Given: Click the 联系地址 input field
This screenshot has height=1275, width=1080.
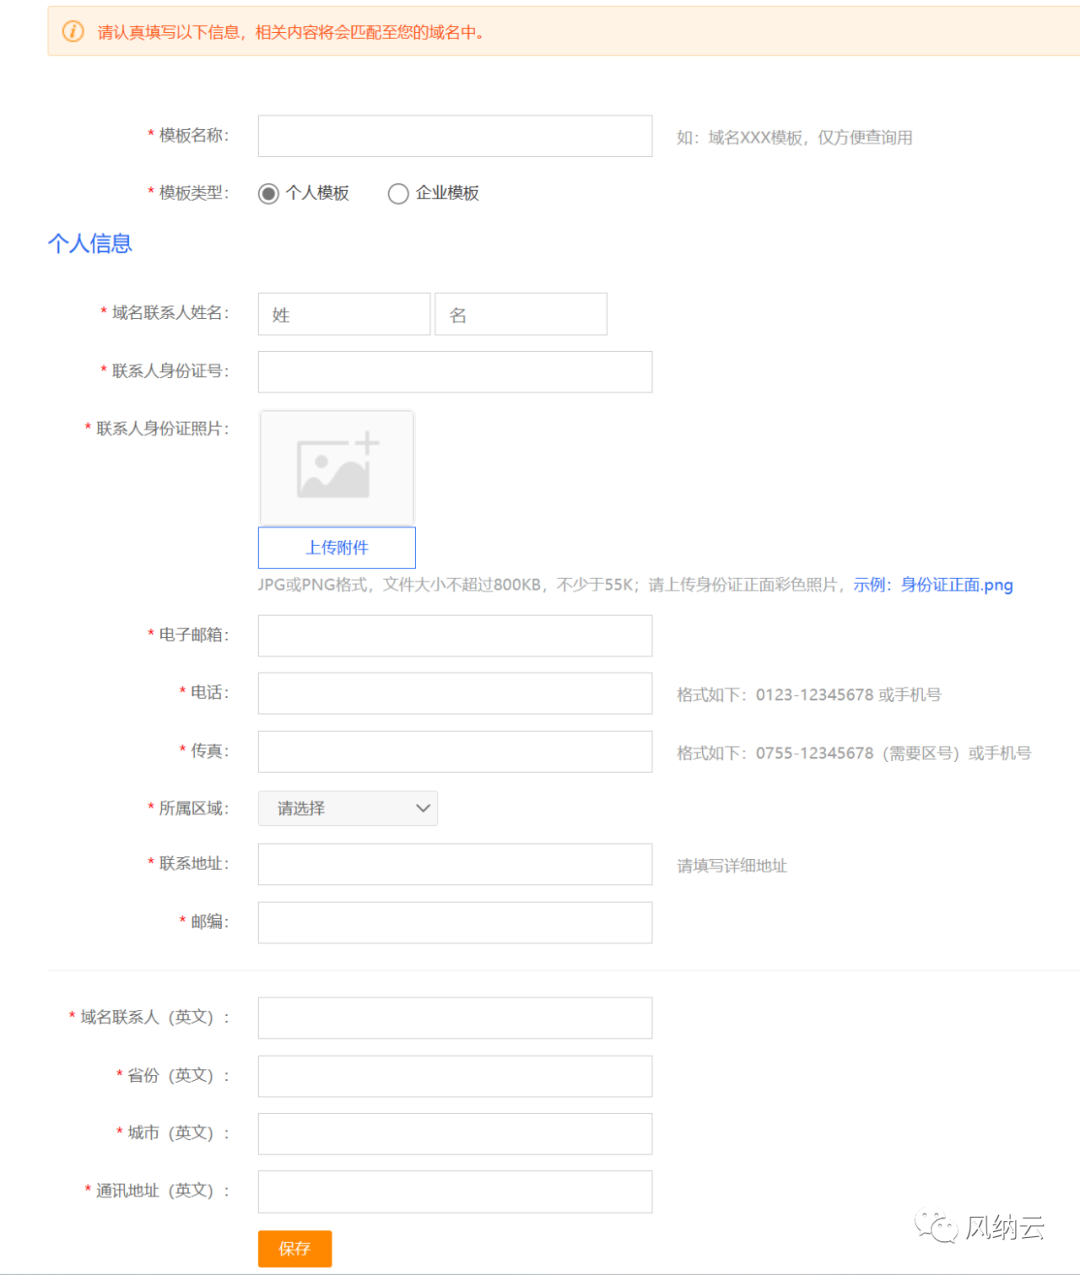Looking at the screenshot, I should (455, 864).
